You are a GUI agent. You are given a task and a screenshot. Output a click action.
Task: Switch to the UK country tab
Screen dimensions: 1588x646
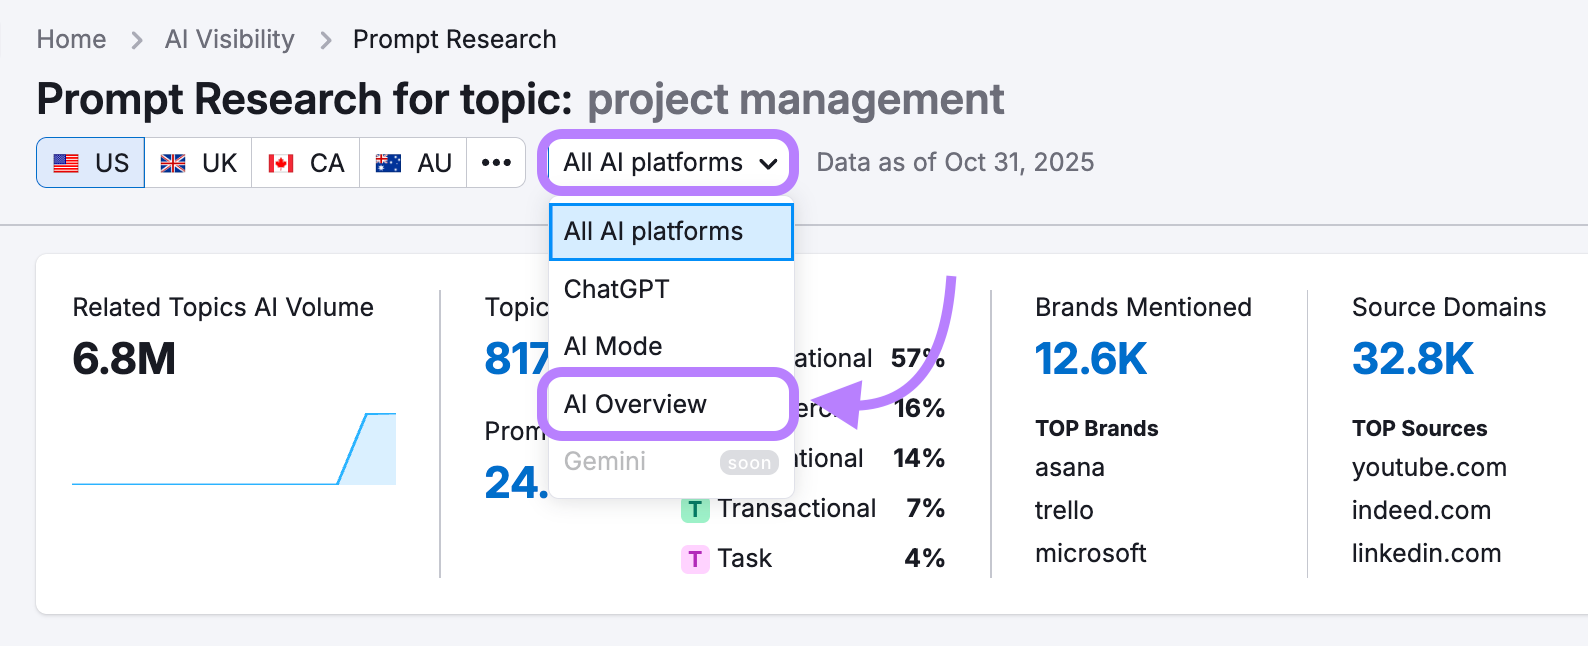199,163
